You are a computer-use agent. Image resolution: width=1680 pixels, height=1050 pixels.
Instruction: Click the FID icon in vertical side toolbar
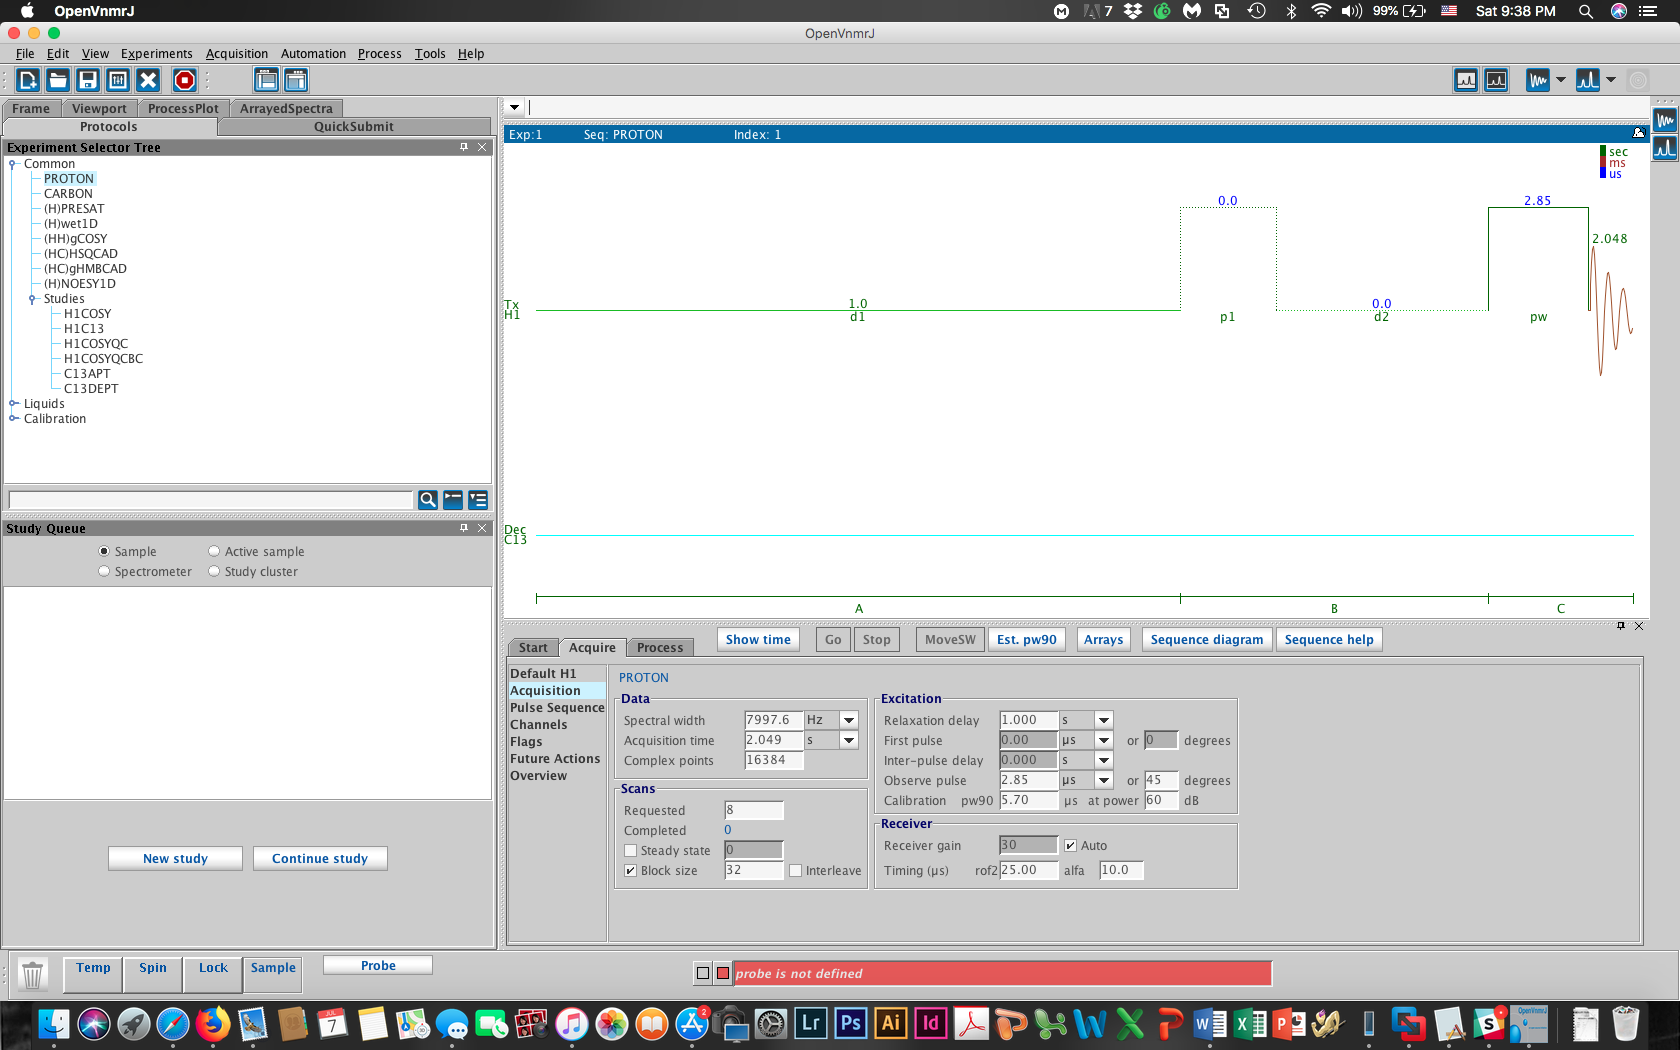click(x=1665, y=121)
